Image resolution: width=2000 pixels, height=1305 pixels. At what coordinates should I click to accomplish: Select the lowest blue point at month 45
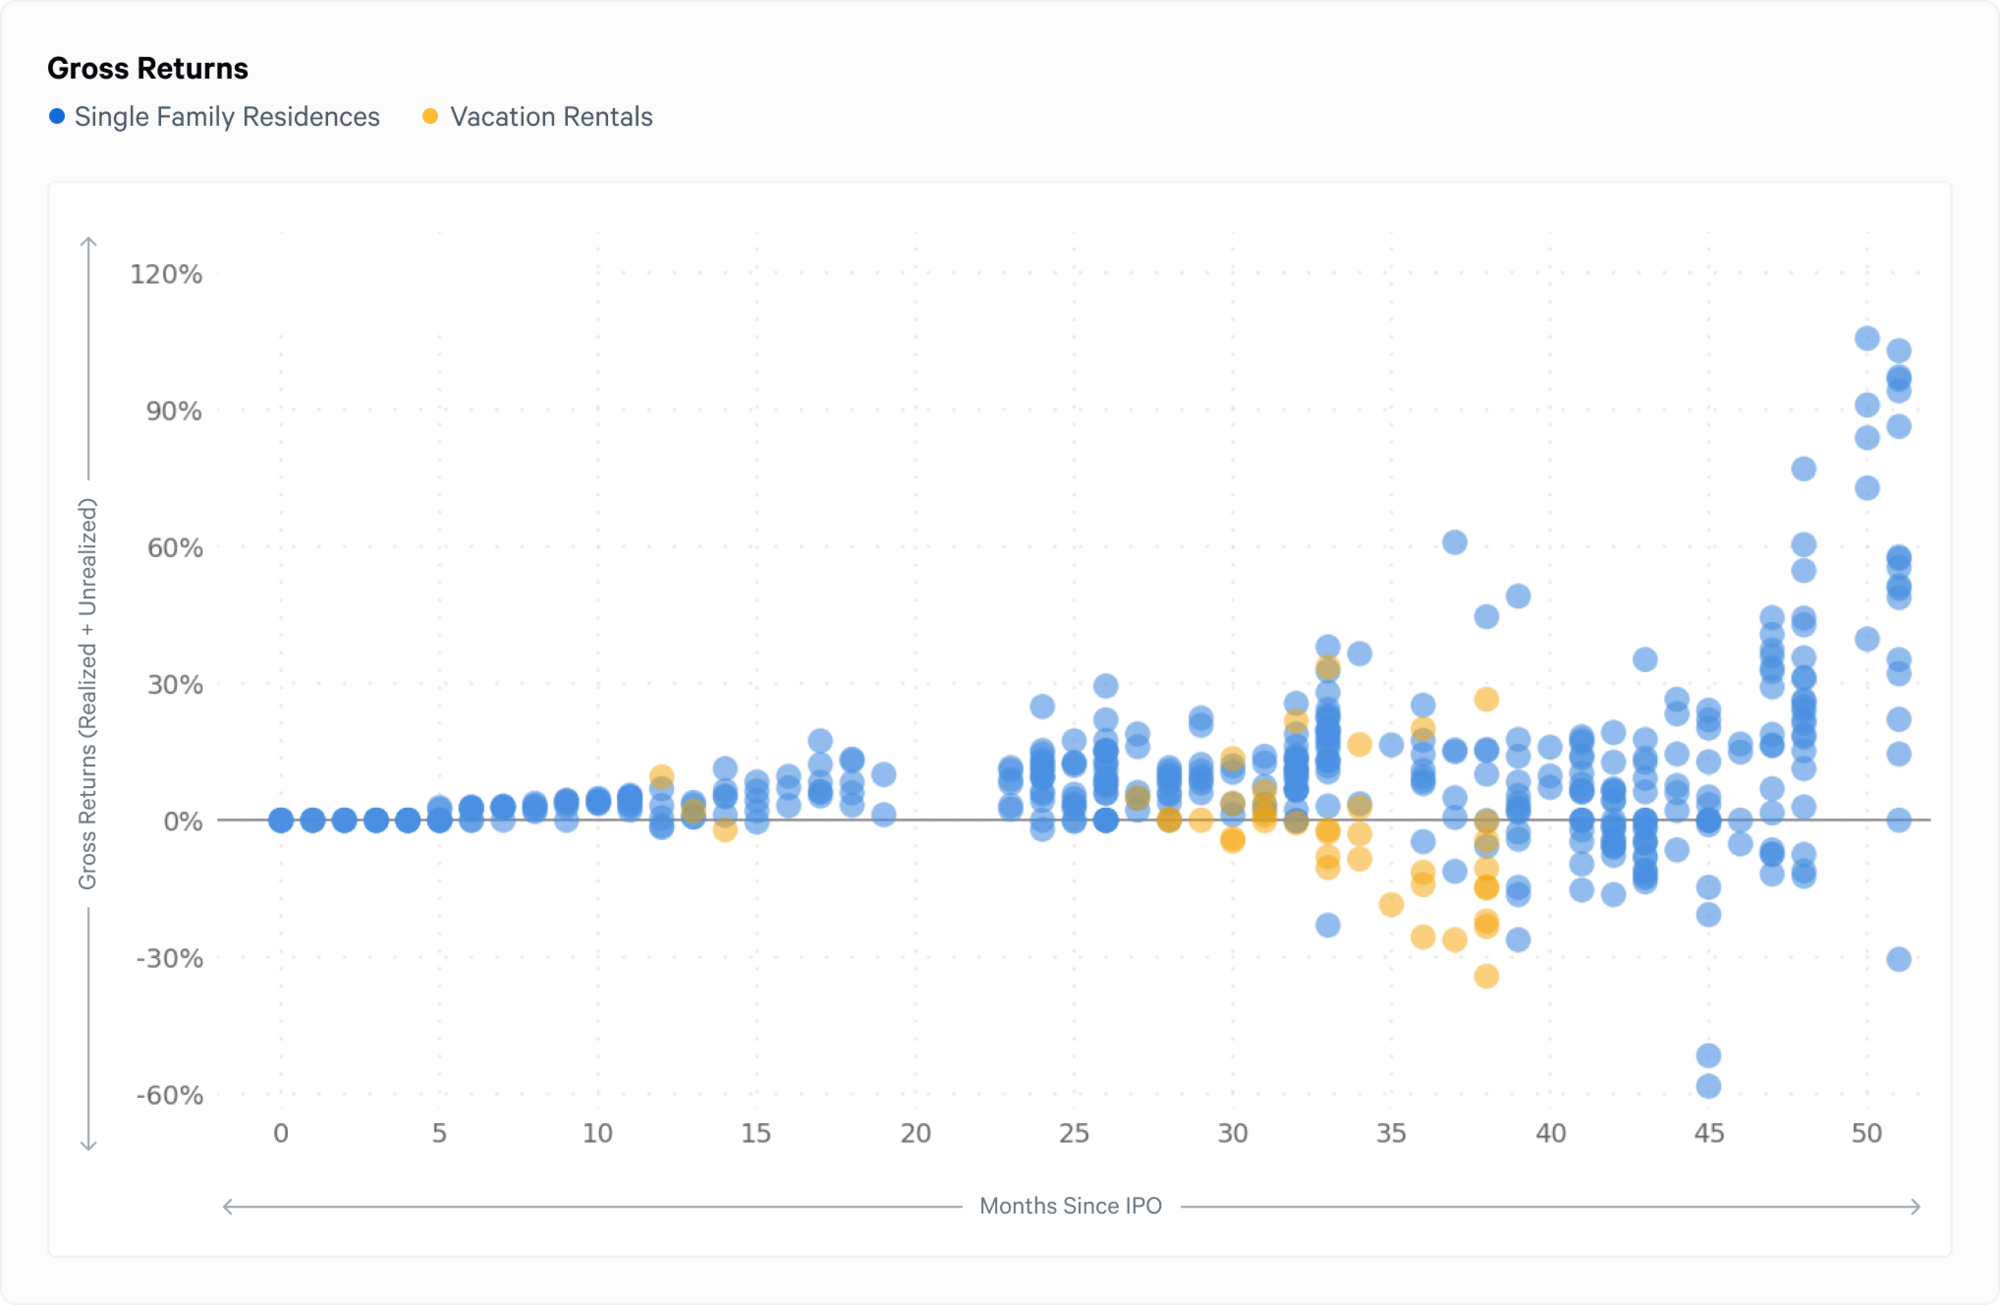1708,1085
